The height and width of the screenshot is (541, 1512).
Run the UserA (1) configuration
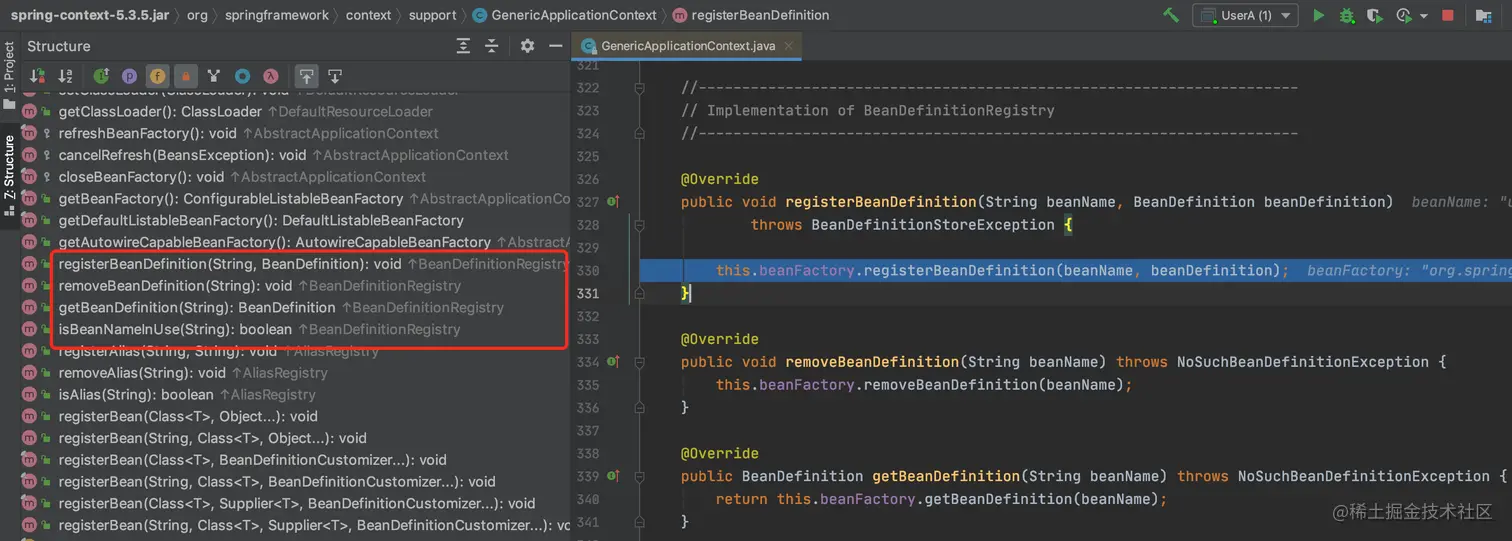pos(1318,15)
